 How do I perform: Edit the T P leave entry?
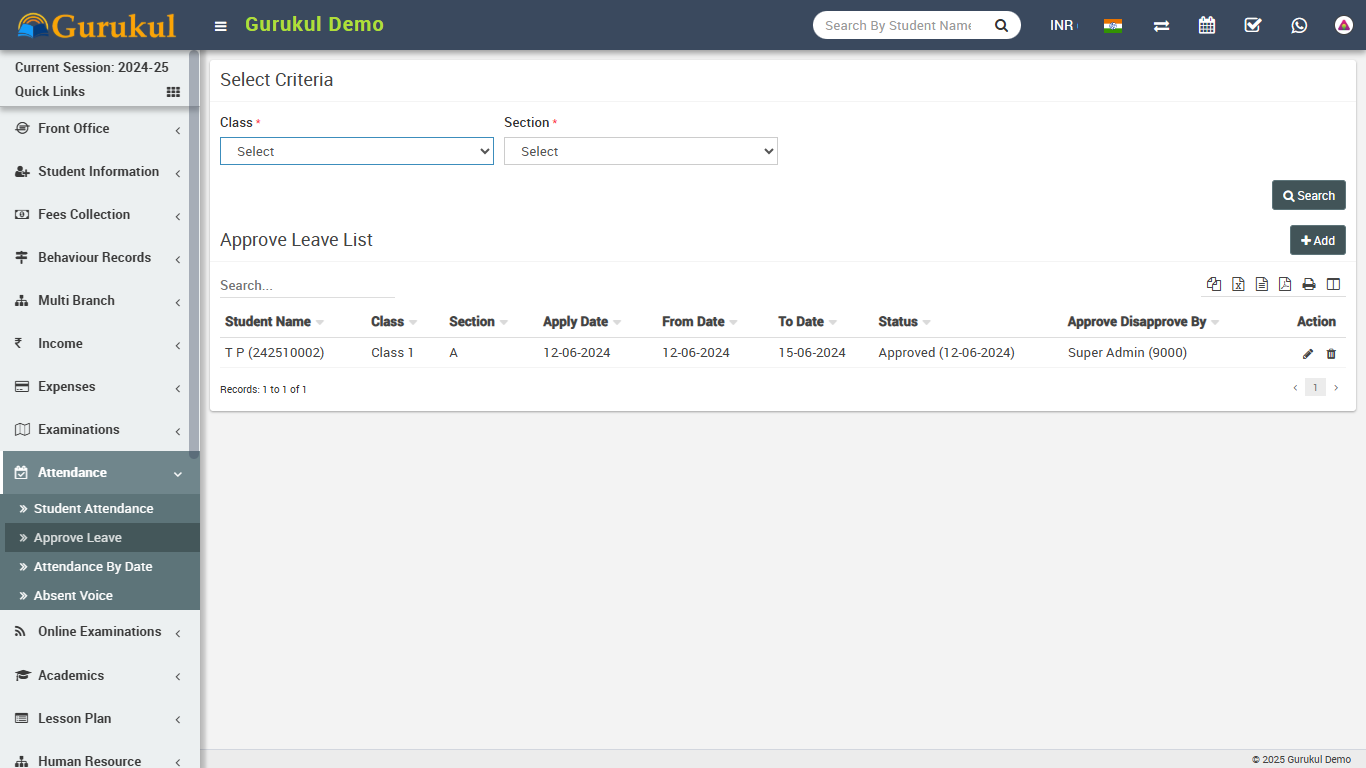tap(1308, 354)
